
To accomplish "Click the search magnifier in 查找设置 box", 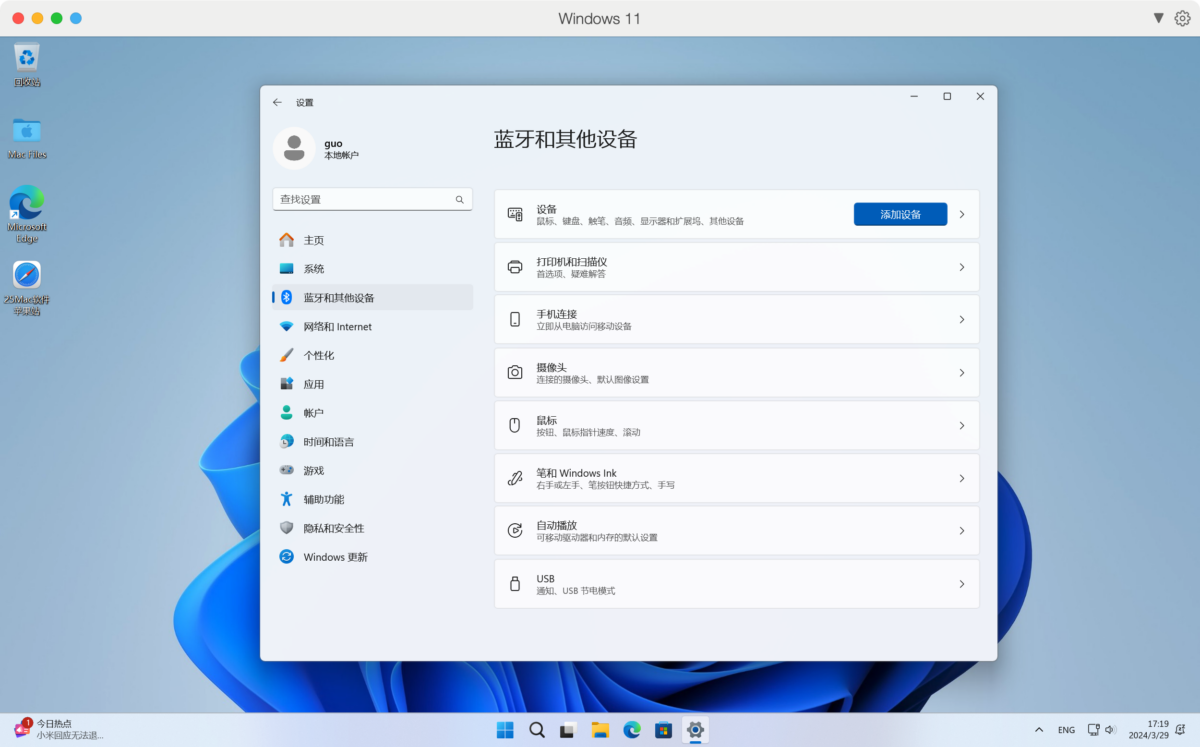I will [460, 200].
